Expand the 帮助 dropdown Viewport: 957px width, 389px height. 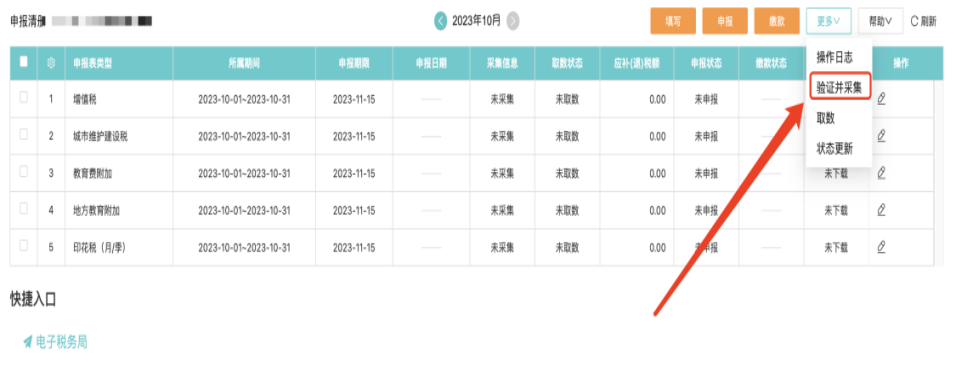881,21
